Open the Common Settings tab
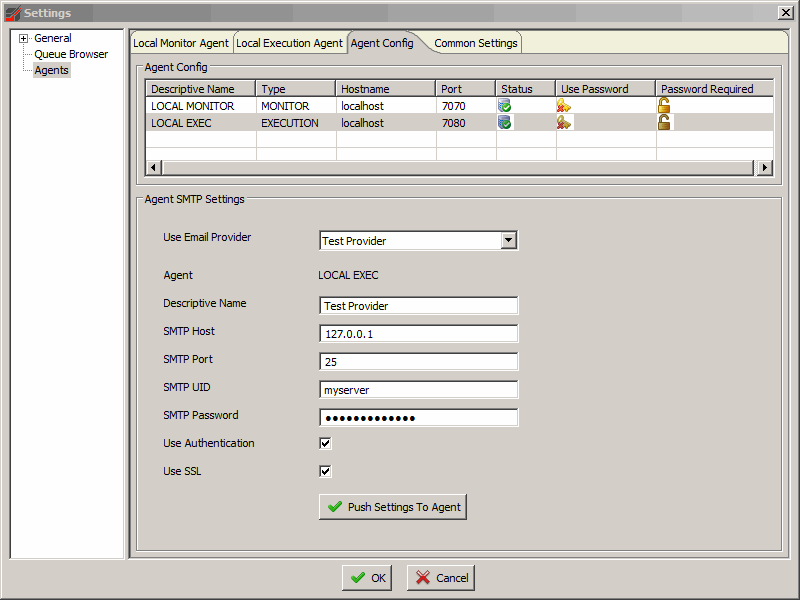 (x=475, y=43)
